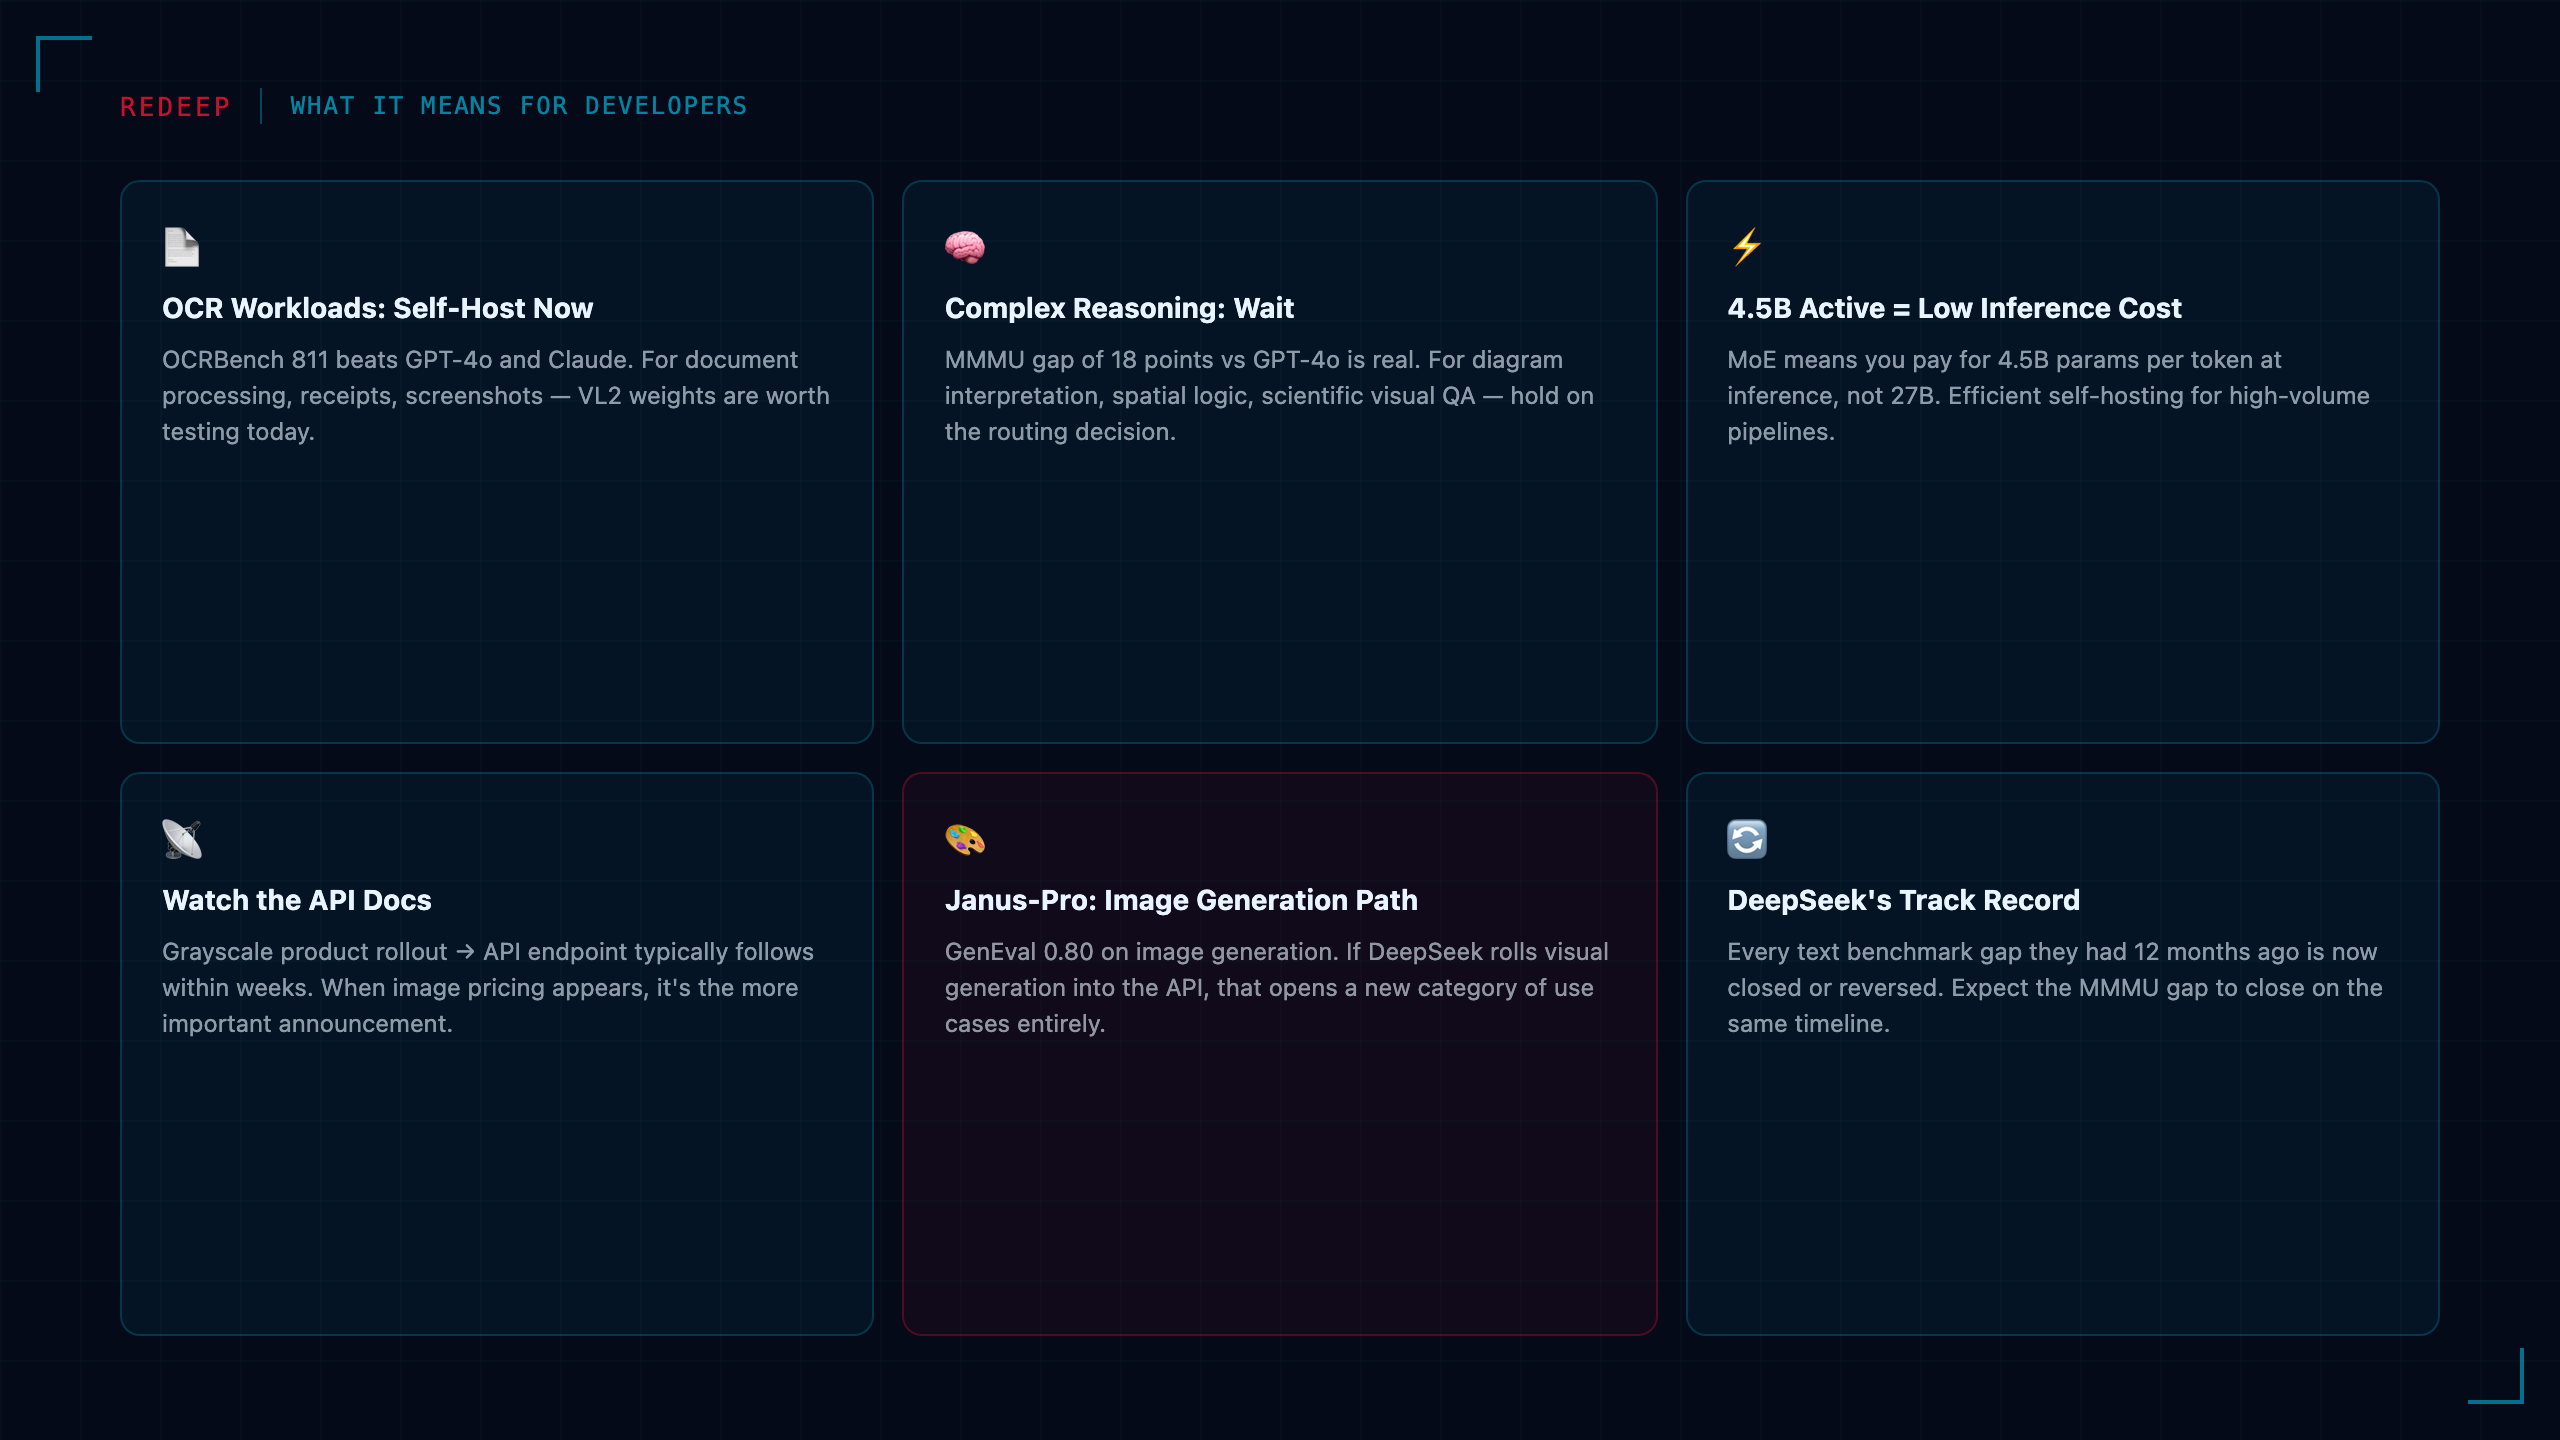Select the Complex Reasoning: Wait title
Viewport: 2560px width, 1440px height.
[x=1119, y=308]
